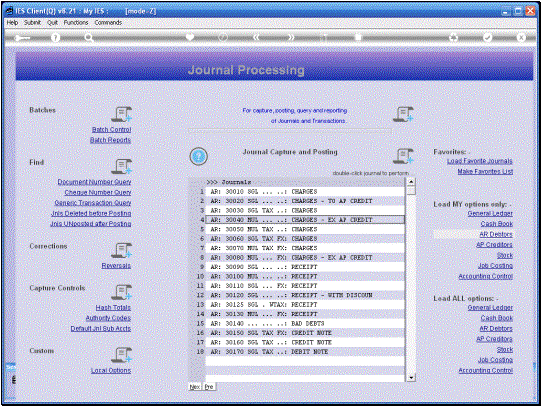Click the round blue help icon beside Journal Capture
541x406 pixels.
198,156
